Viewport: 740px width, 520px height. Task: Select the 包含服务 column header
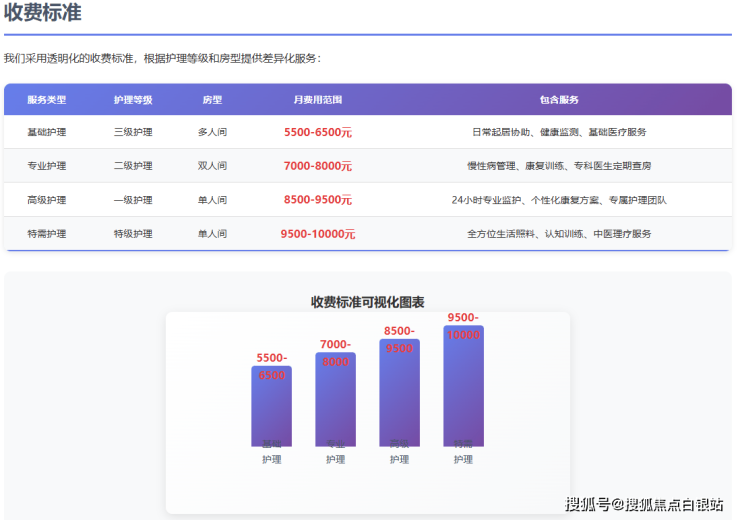point(558,100)
